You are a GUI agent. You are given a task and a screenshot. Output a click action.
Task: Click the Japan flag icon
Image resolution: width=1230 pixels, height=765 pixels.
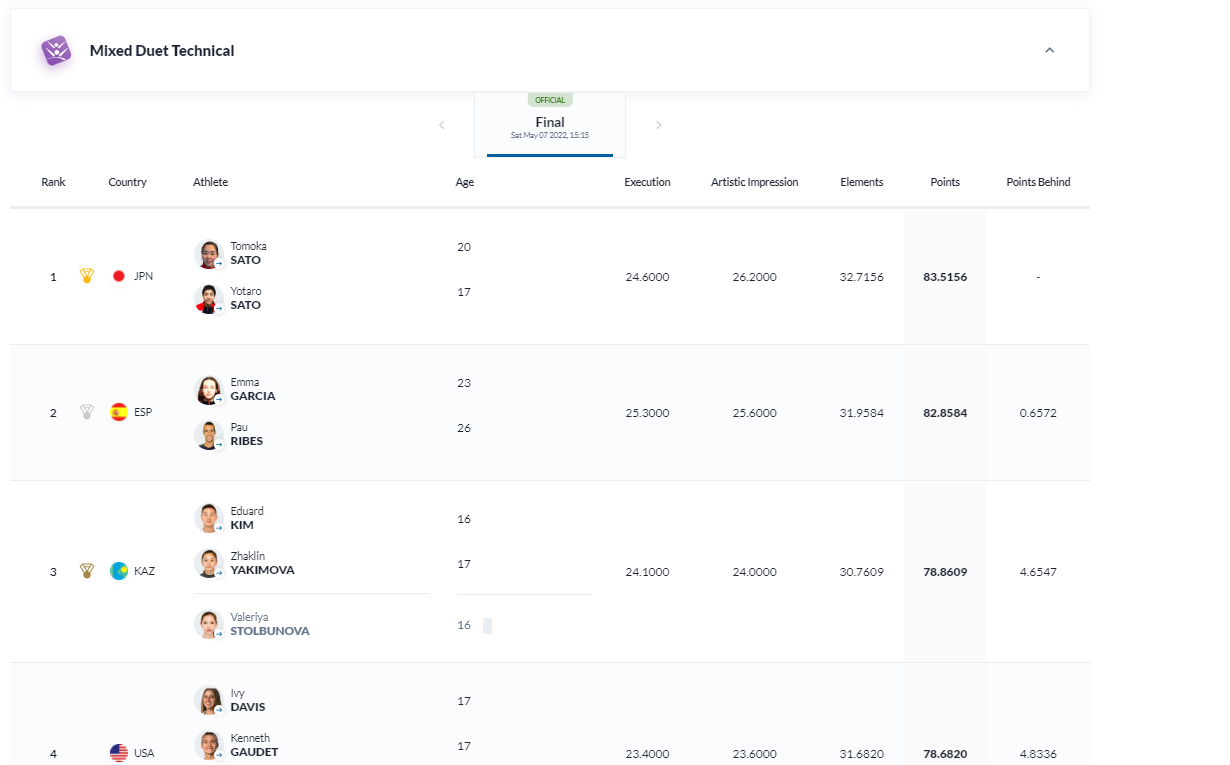click(119, 276)
